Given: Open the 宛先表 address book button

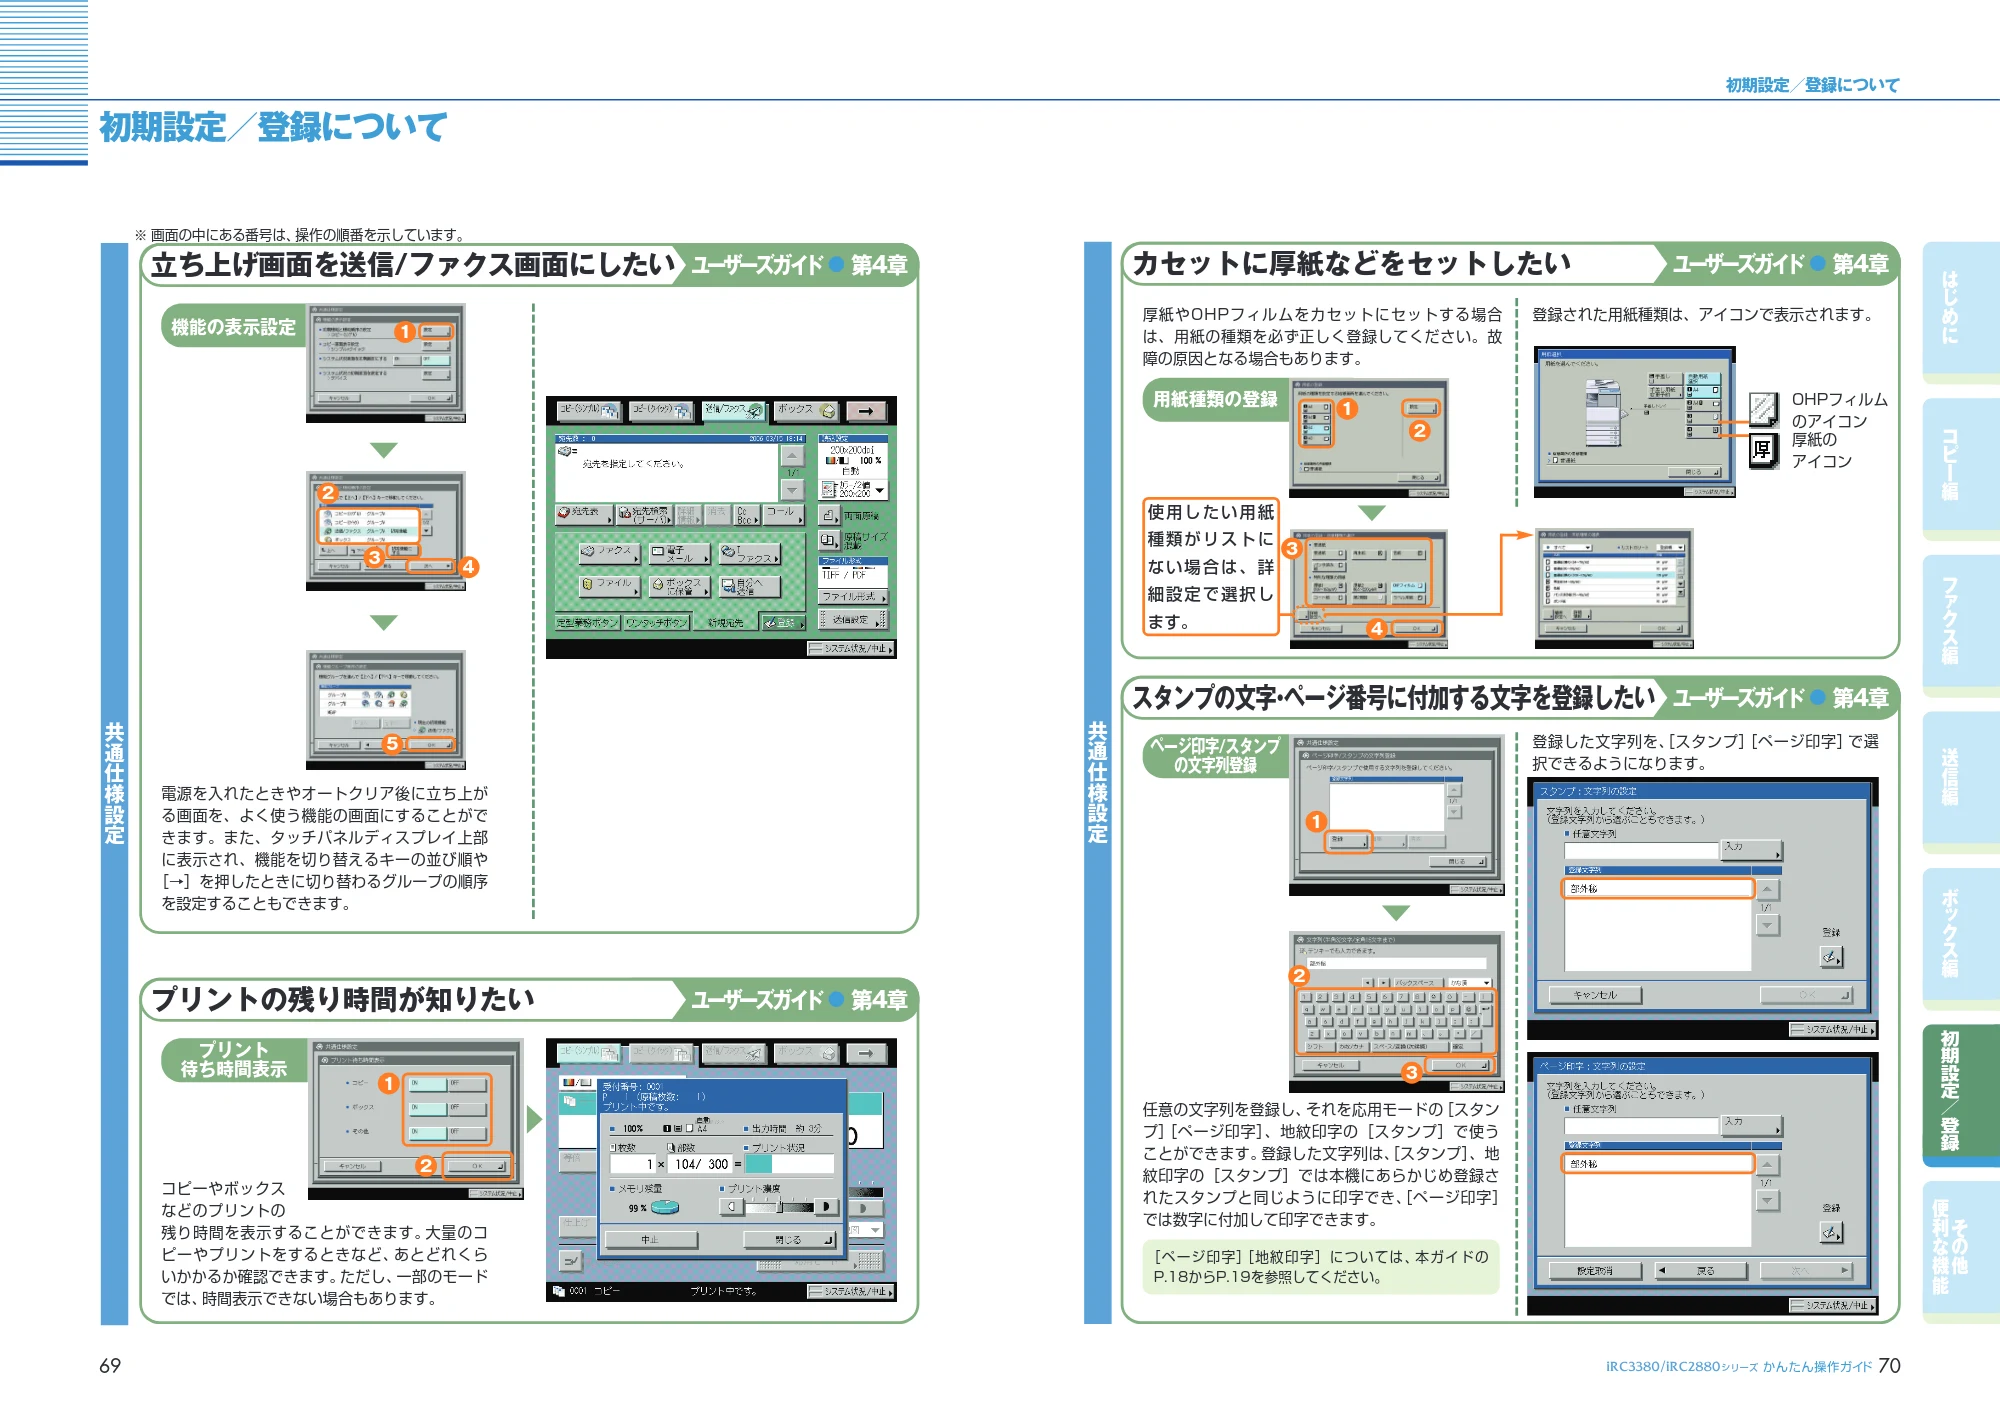Looking at the screenshot, I should point(584,513).
